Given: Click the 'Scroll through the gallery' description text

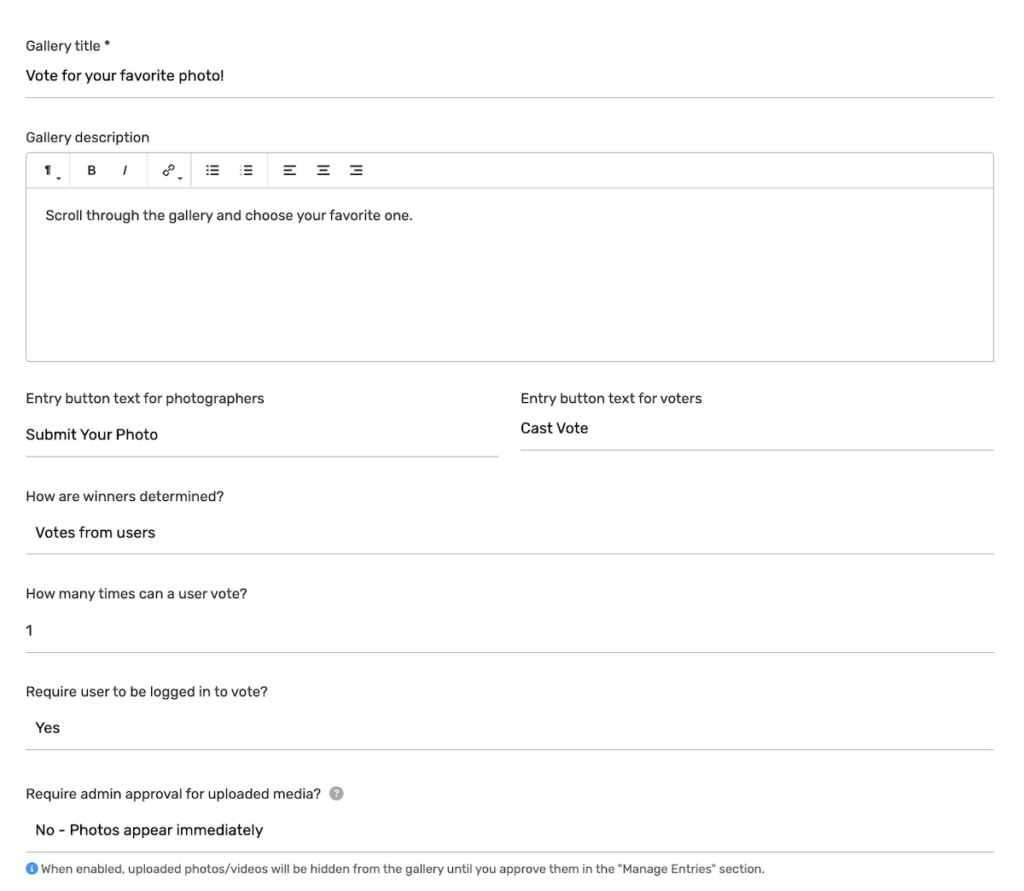Looking at the screenshot, I should [x=229, y=216].
